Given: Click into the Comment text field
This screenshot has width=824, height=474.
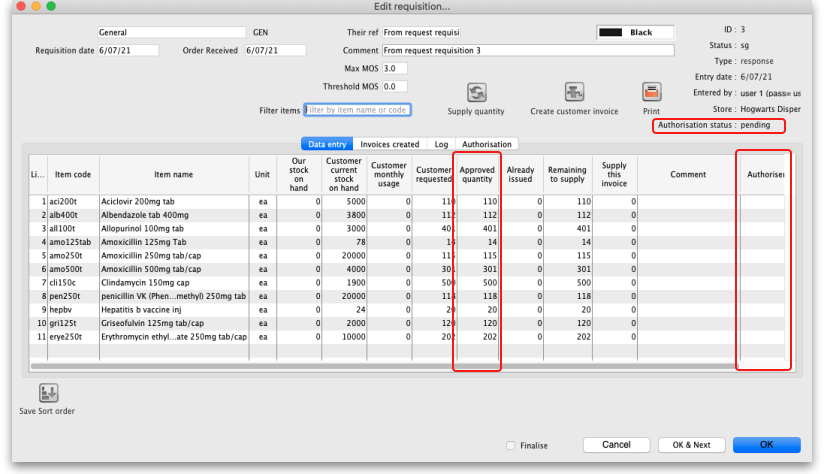Looking at the screenshot, I should [x=527, y=50].
